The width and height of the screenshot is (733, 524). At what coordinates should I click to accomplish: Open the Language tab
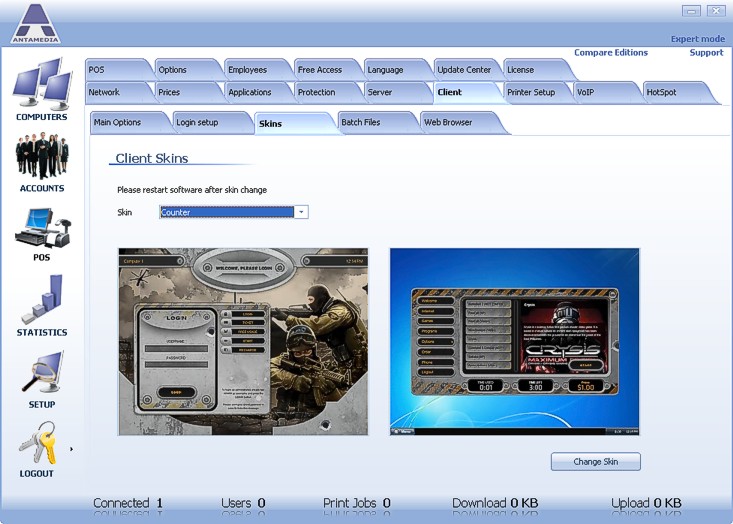point(397,70)
